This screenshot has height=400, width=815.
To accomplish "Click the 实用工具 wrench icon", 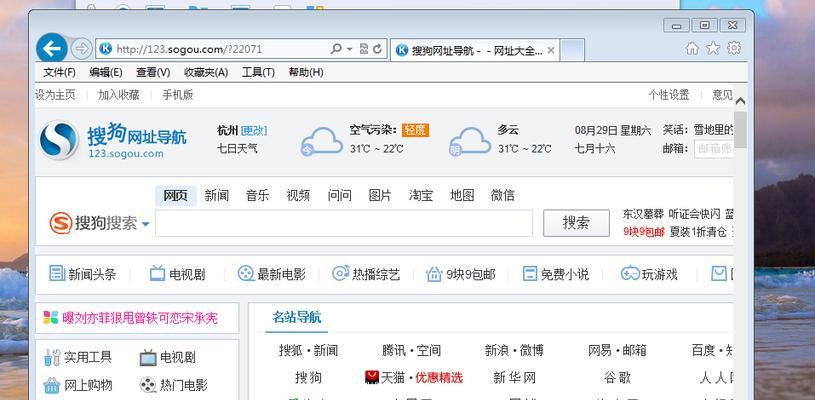I will (52, 357).
